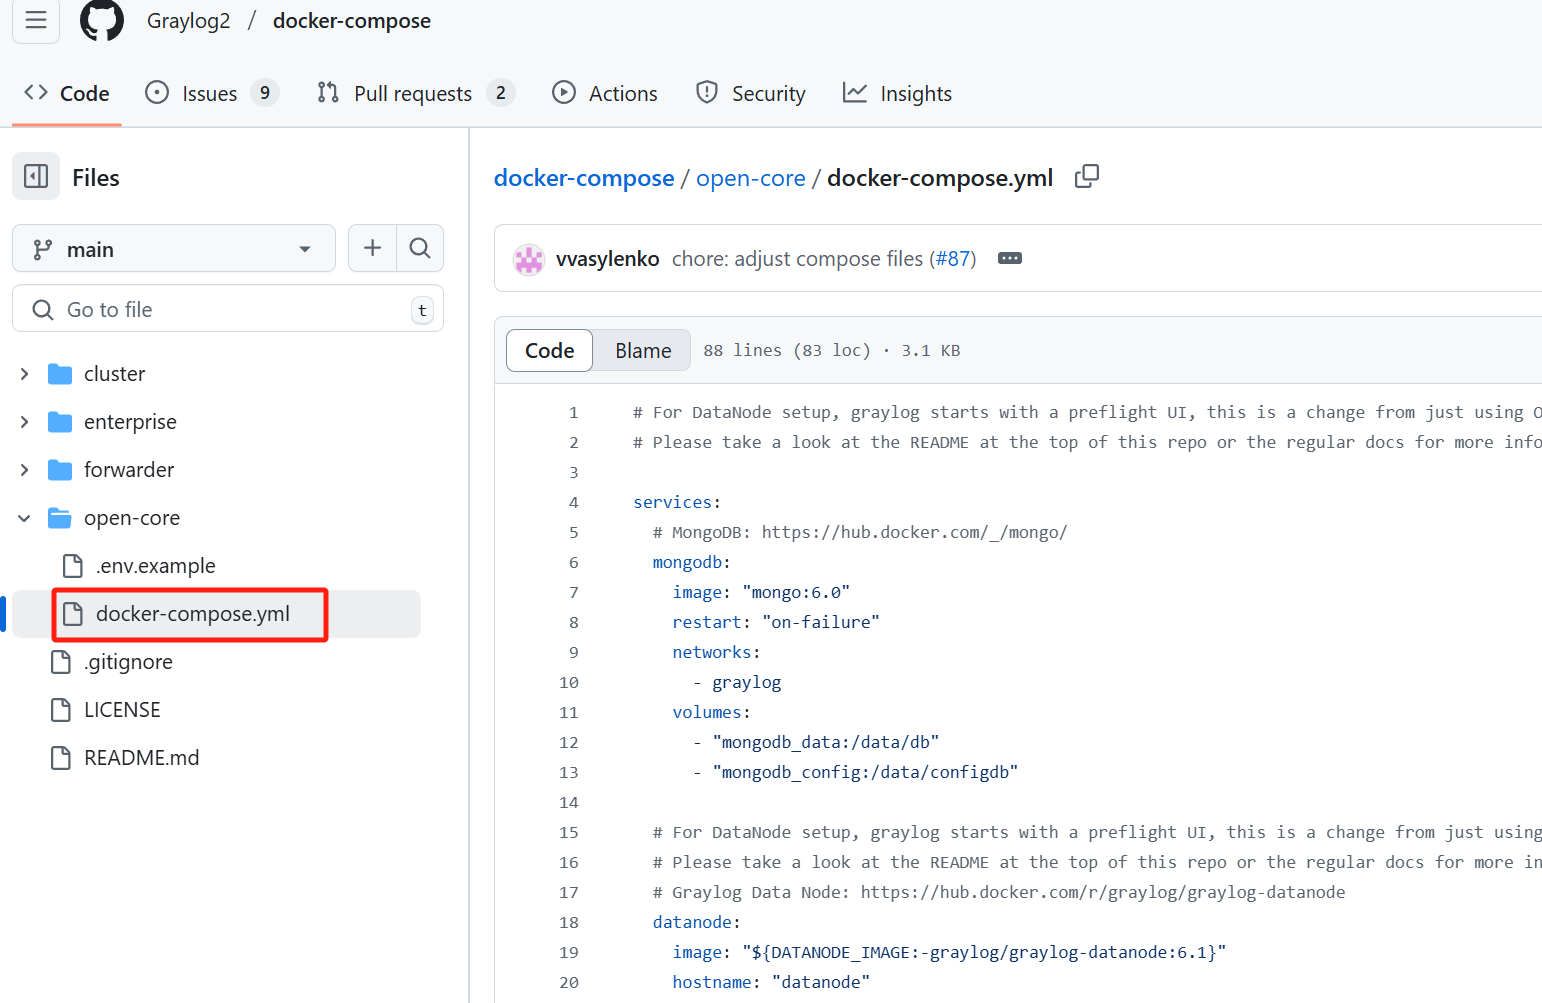
Task: Select the open-core folder
Action: 132,518
